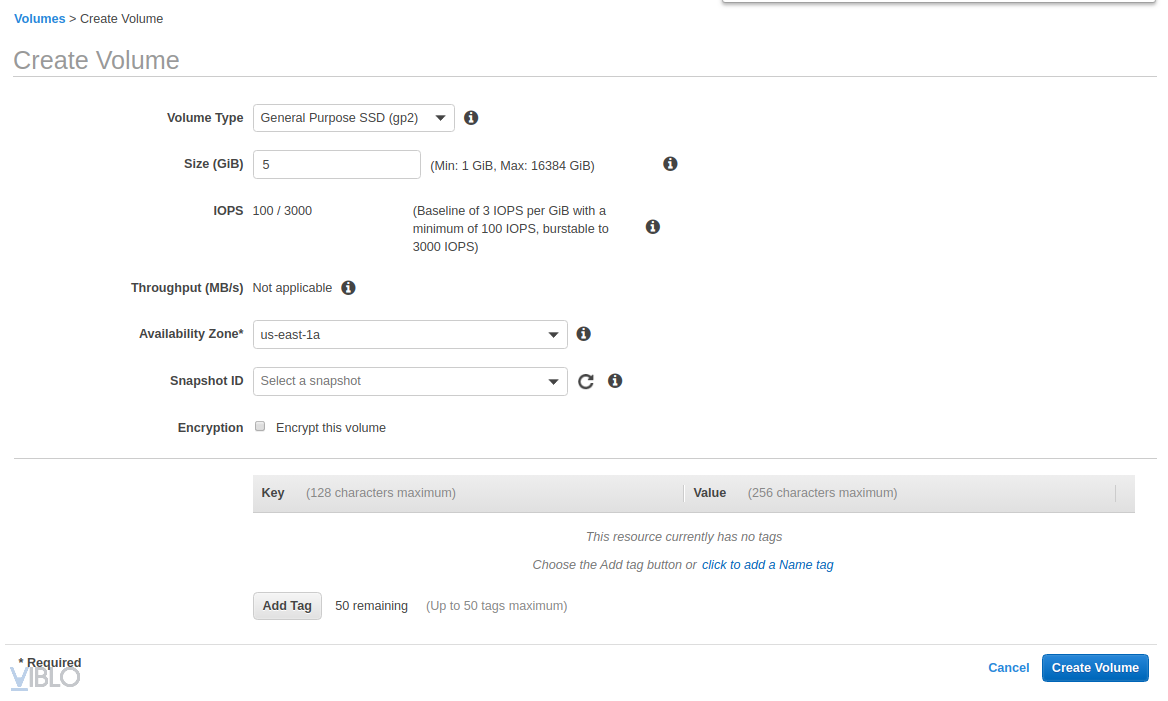Click the Size (GiB) input field

click(x=337, y=164)
